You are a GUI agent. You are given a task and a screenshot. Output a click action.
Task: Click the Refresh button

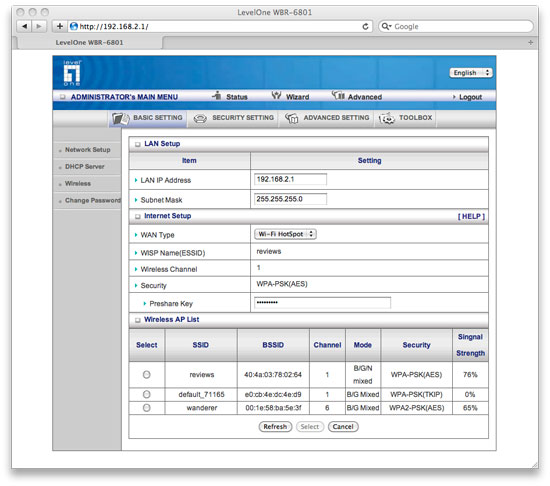coord(275,427)
